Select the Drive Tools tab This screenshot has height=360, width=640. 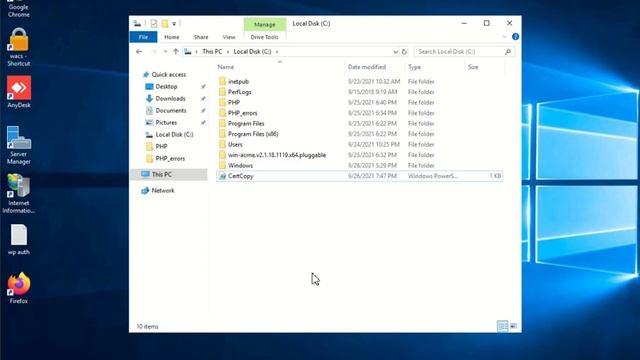[x=264, y=37]
